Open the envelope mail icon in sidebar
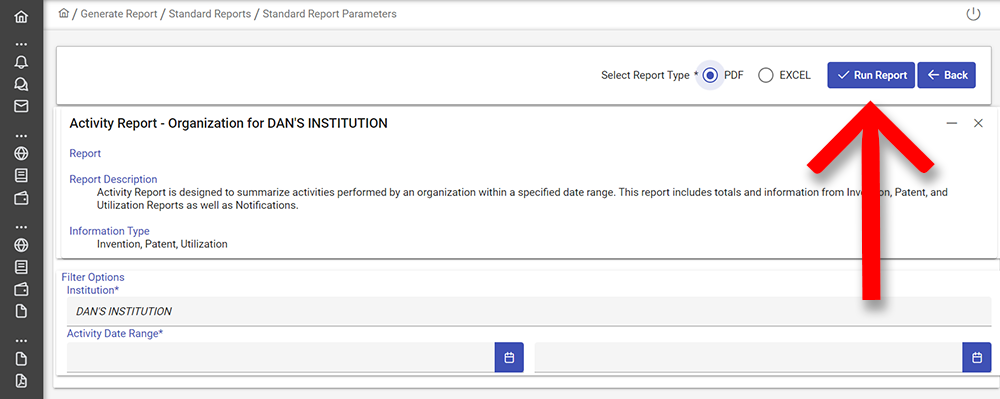1000x399 pixels. pos(21,106)
